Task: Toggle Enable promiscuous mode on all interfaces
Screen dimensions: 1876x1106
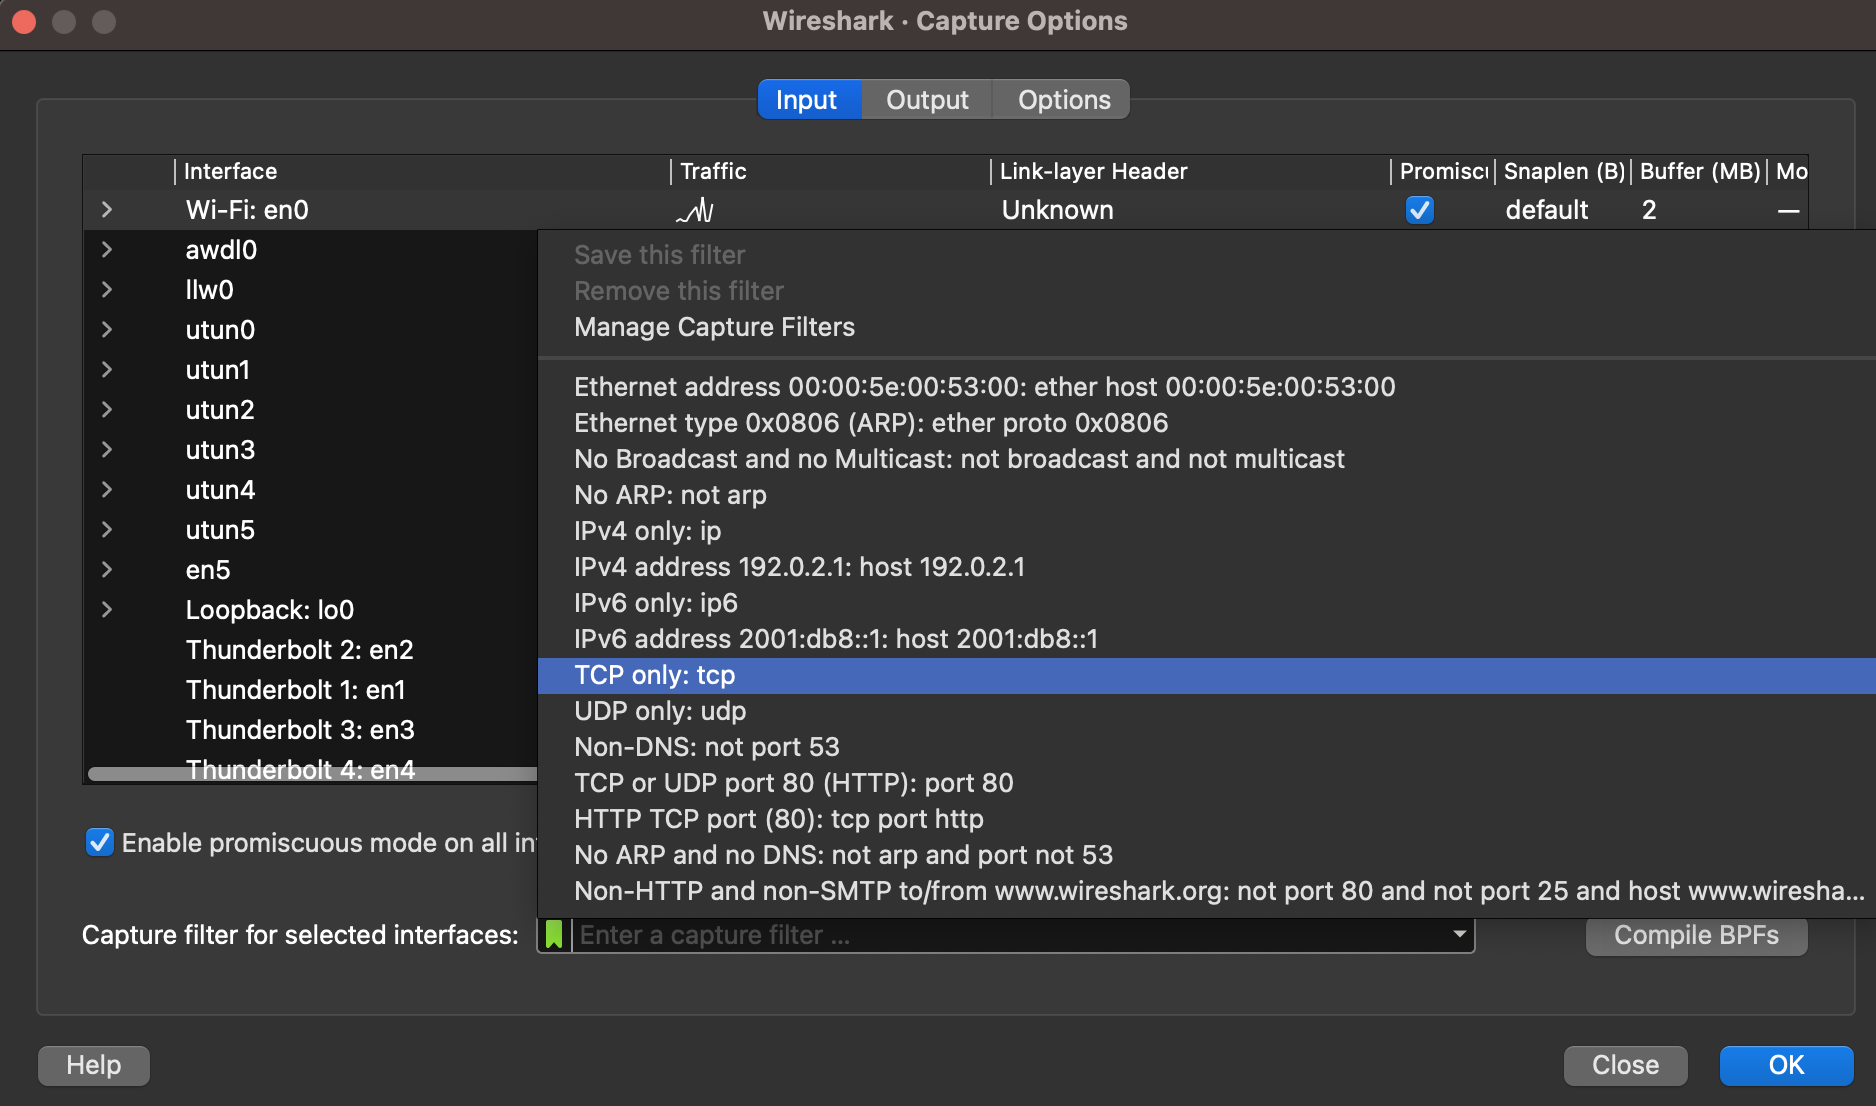Action: click(x=100, y=843)
